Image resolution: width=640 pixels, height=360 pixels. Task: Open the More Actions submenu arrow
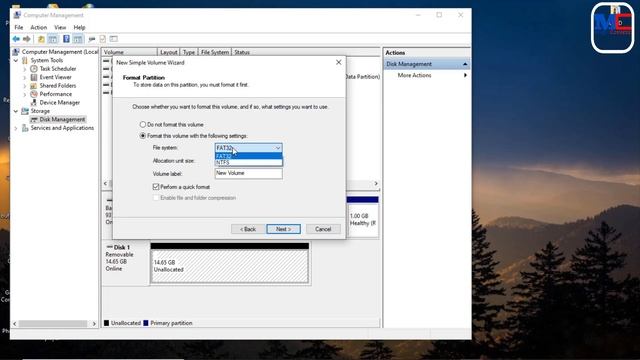pos(465,76)
